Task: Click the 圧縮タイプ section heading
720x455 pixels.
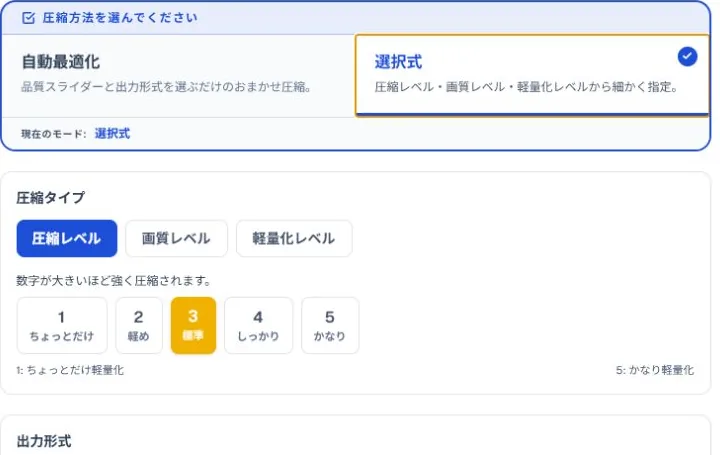Action: [x=51, y=197]
